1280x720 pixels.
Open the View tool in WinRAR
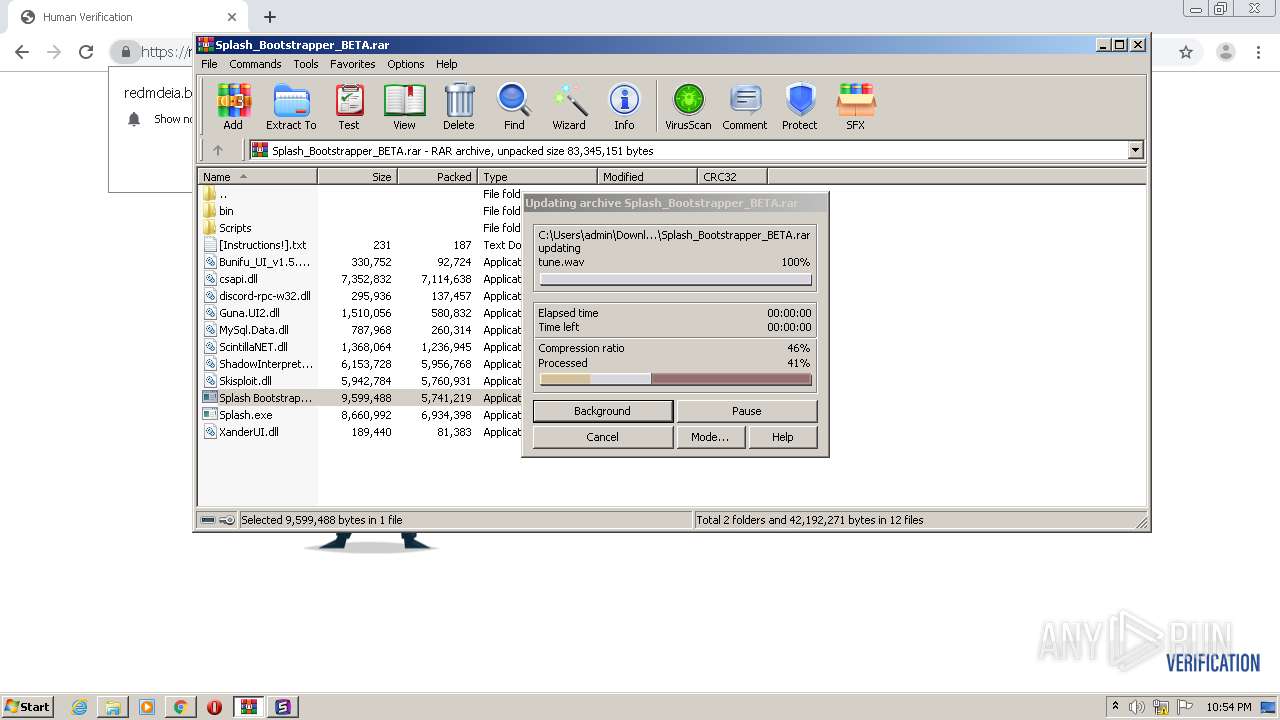tap(404, 107)
